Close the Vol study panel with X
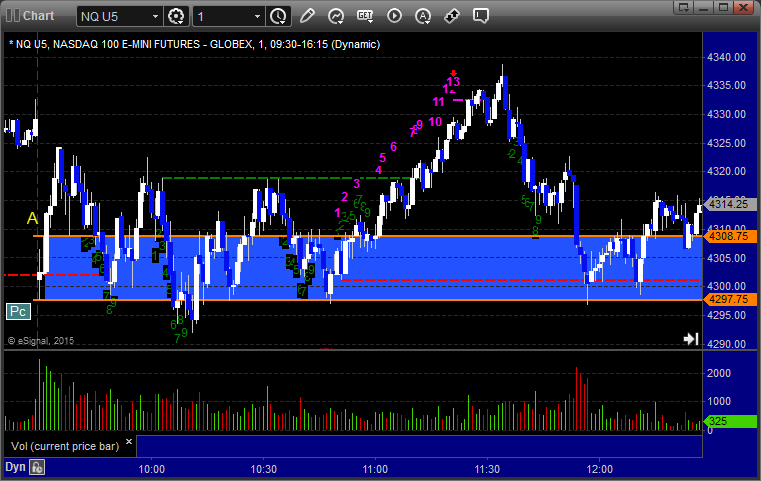 click(129, 442)
